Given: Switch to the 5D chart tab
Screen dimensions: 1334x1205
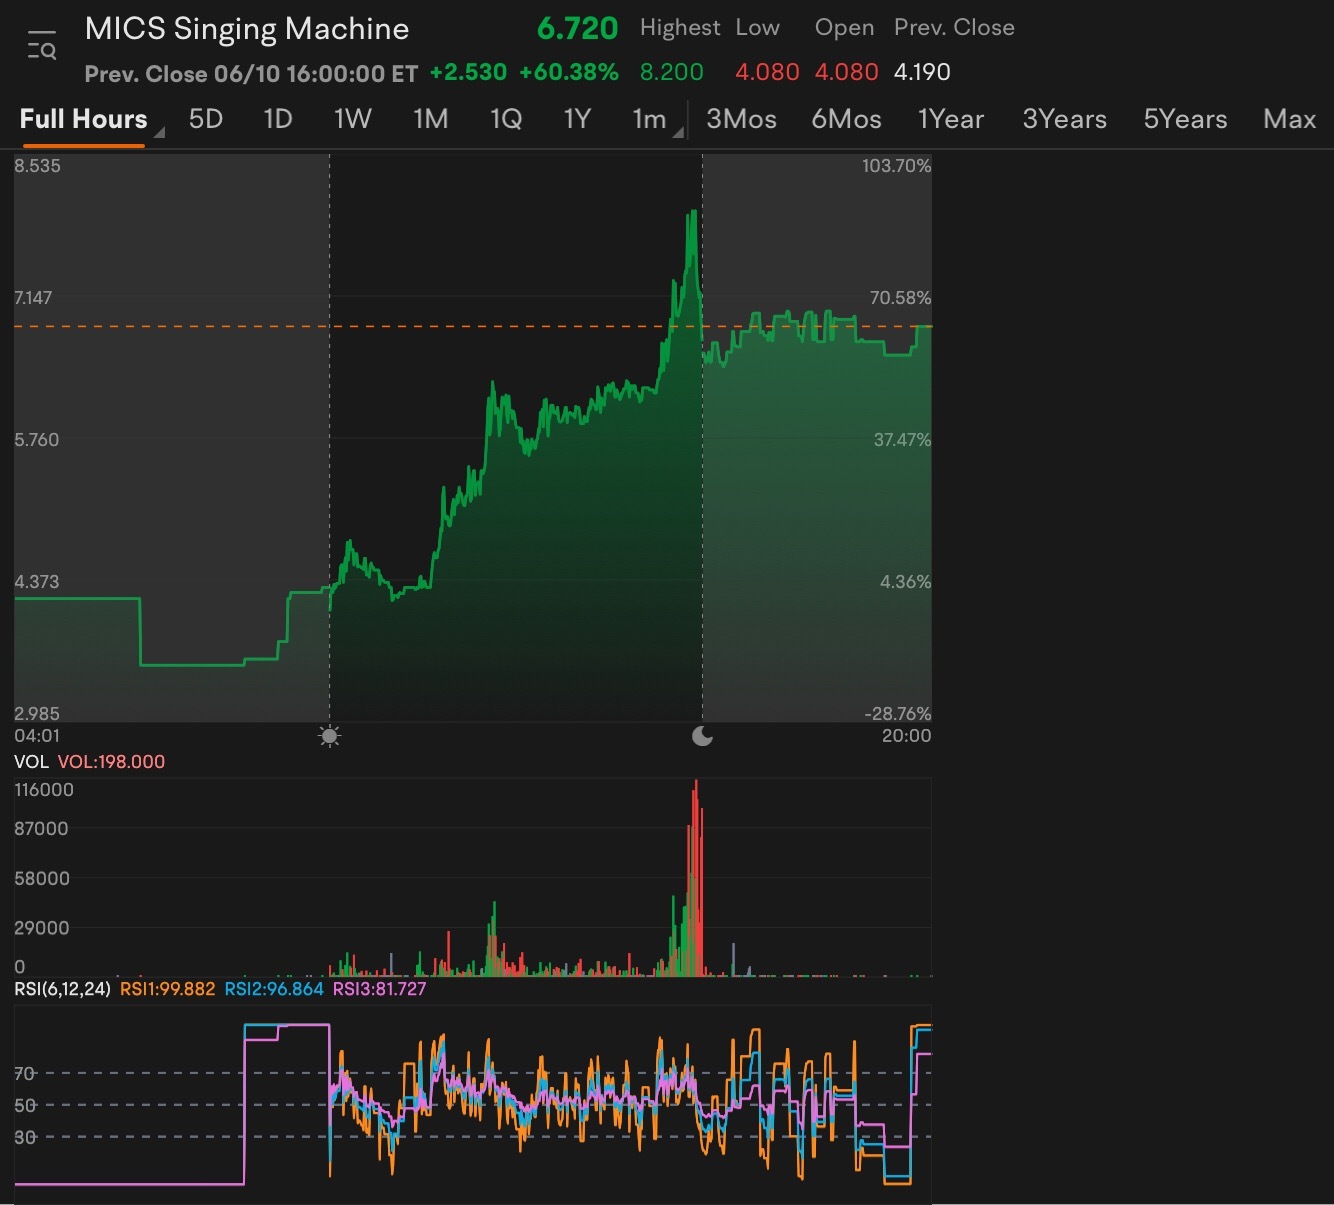Looking at the screenshot, I should (x=206, y=119).
